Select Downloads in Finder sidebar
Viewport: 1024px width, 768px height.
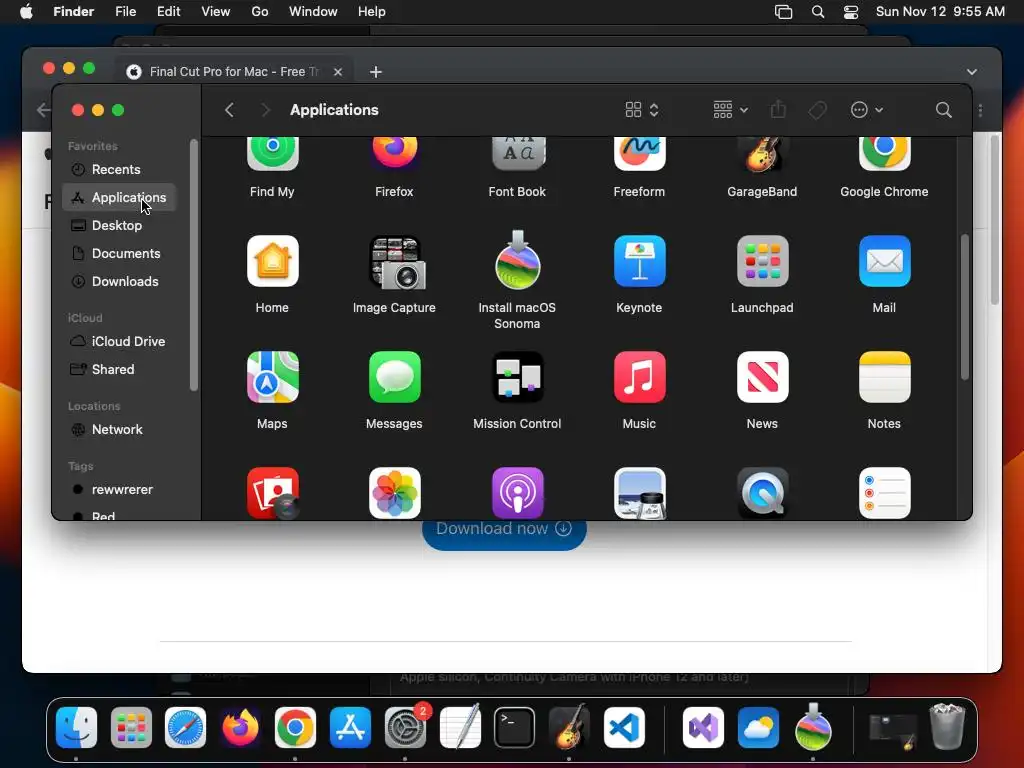click(119, 281)
